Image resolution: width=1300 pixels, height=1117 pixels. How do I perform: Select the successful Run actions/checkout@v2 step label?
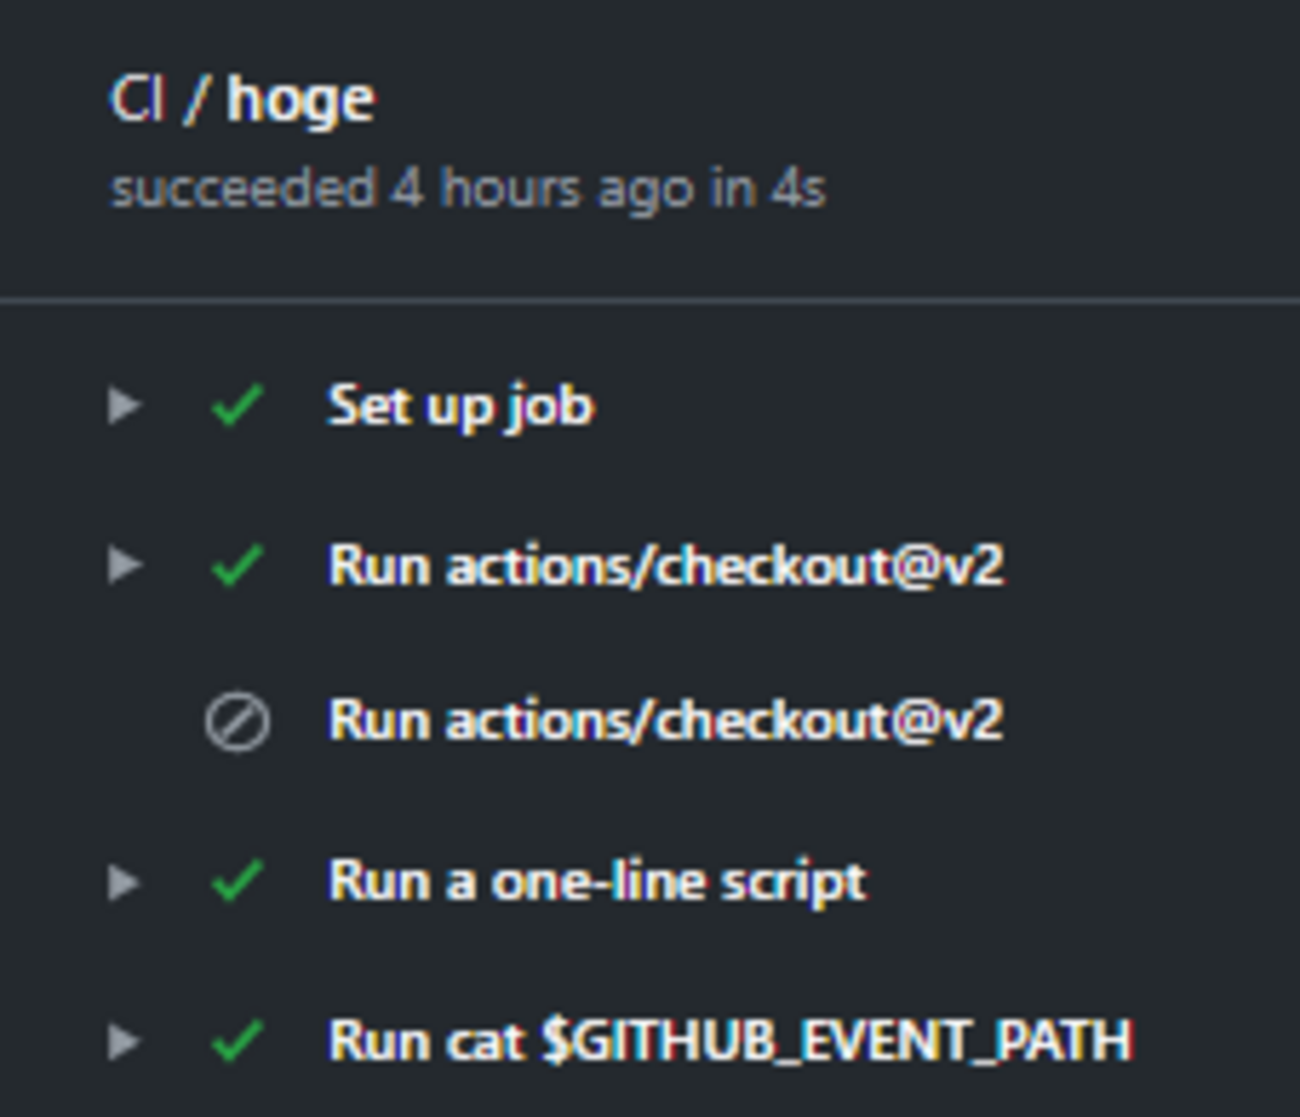(x=665, y=565)
